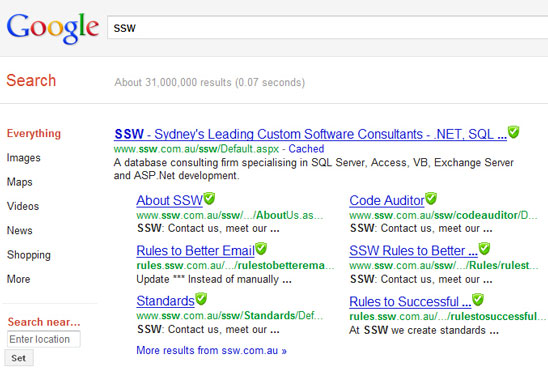Click the Google logo
The width and height of the screenshot is (548, 370).
(53, 28)
